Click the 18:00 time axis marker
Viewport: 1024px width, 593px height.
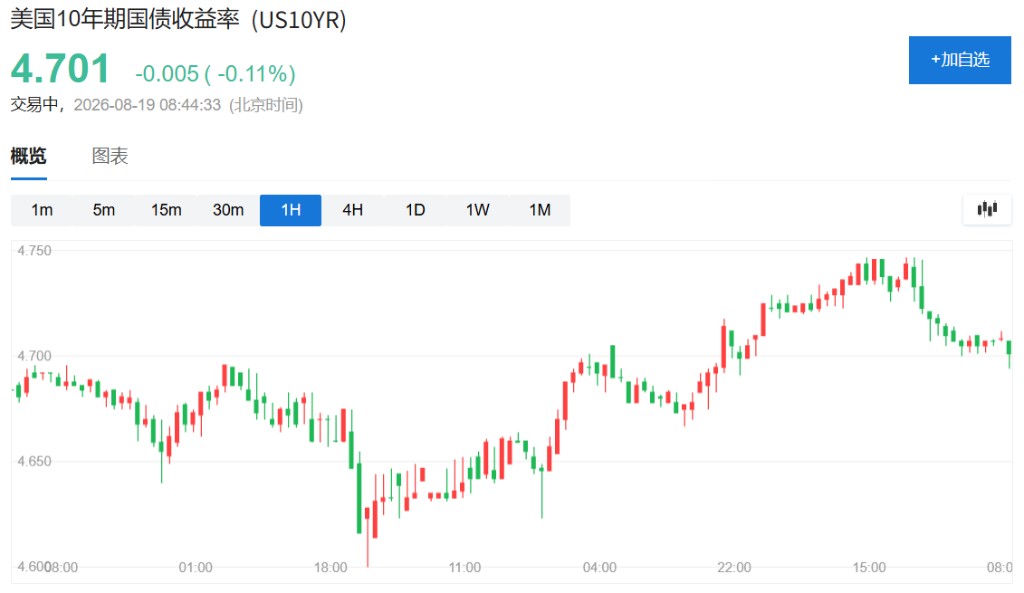pos(330,568)
